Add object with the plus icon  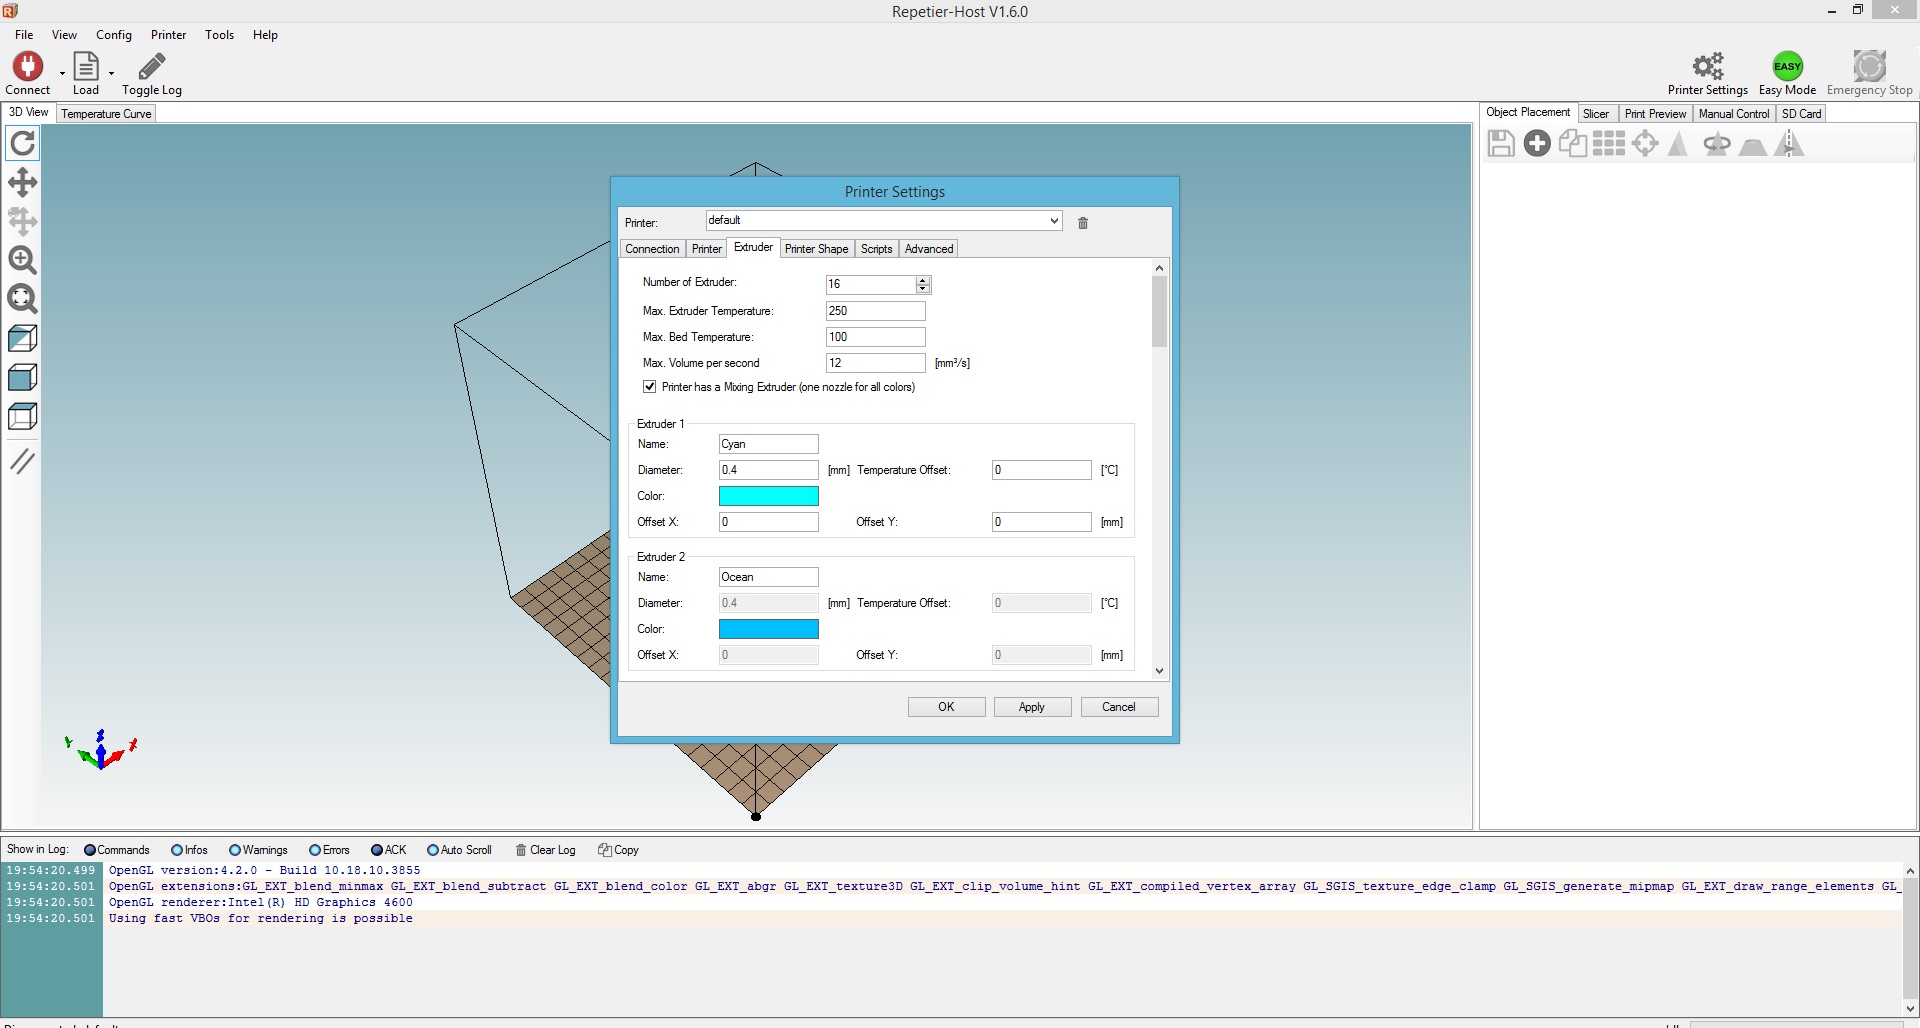click(1537, 144)
